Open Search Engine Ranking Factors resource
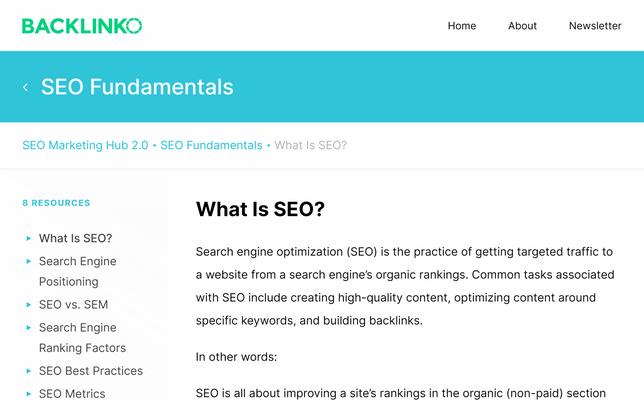Screen dimensions: 644x400 [x=82, y=337]
